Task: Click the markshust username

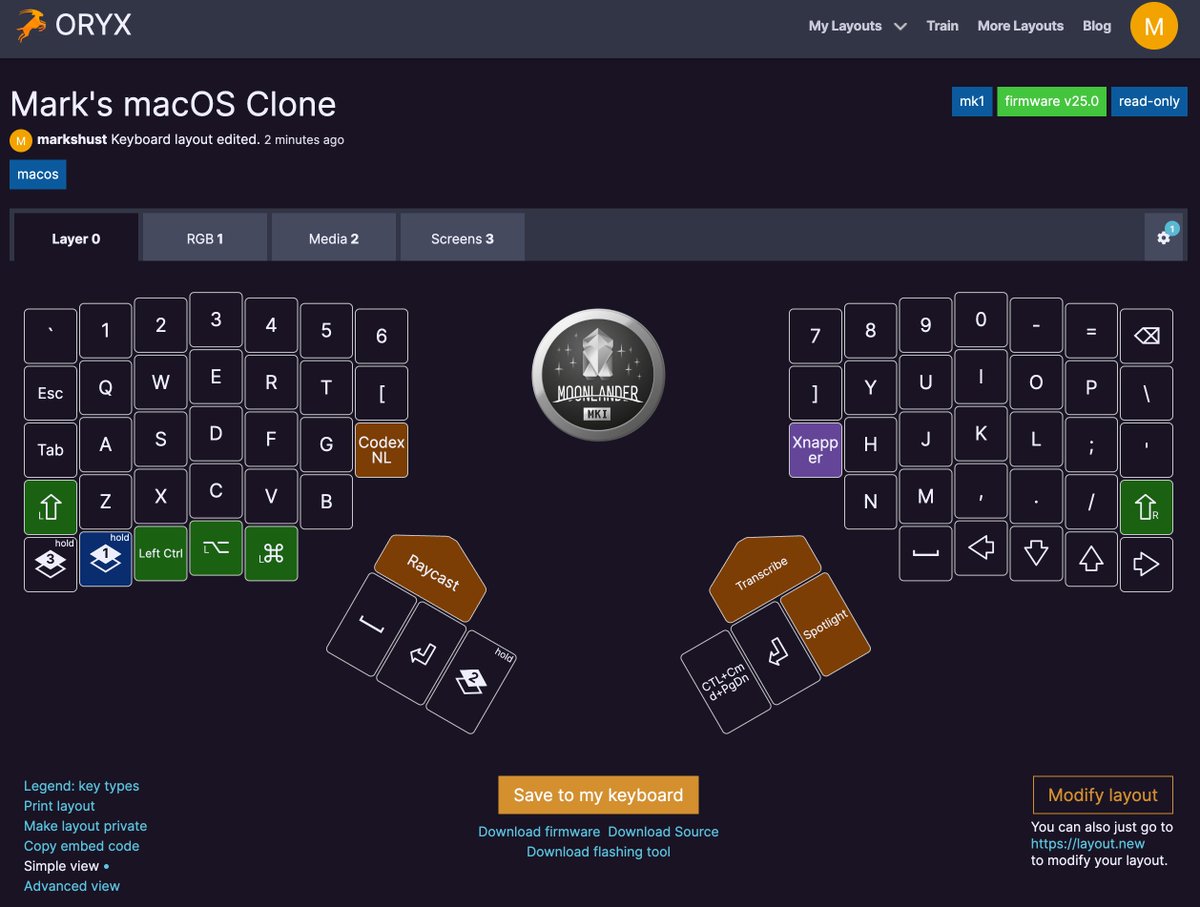Action: click(72, 140)
